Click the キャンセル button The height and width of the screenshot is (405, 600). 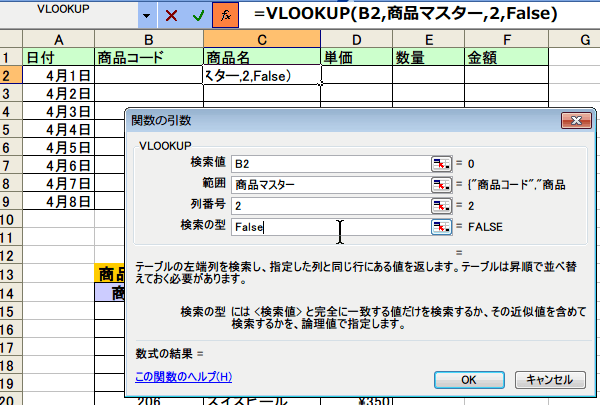coord(550,380)
